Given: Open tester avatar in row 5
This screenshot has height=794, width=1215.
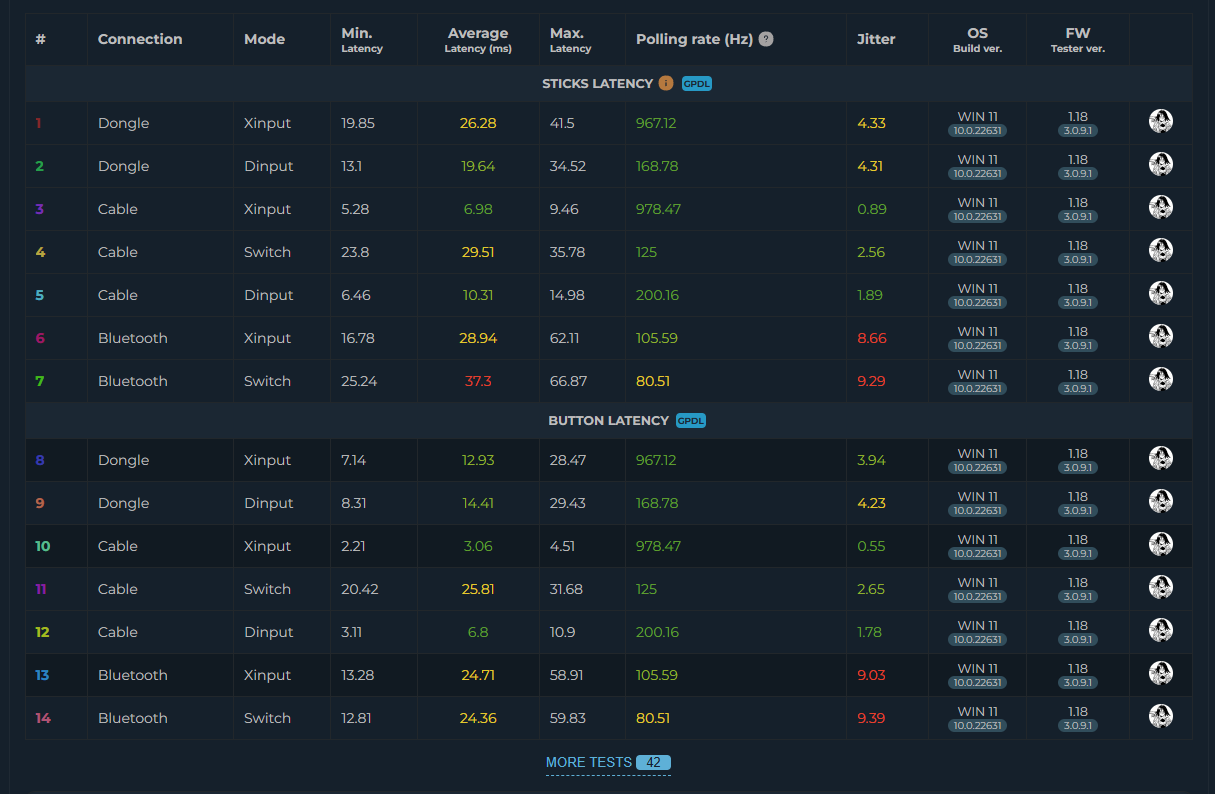Looking at the screenshot, I should click(1161, 294).
